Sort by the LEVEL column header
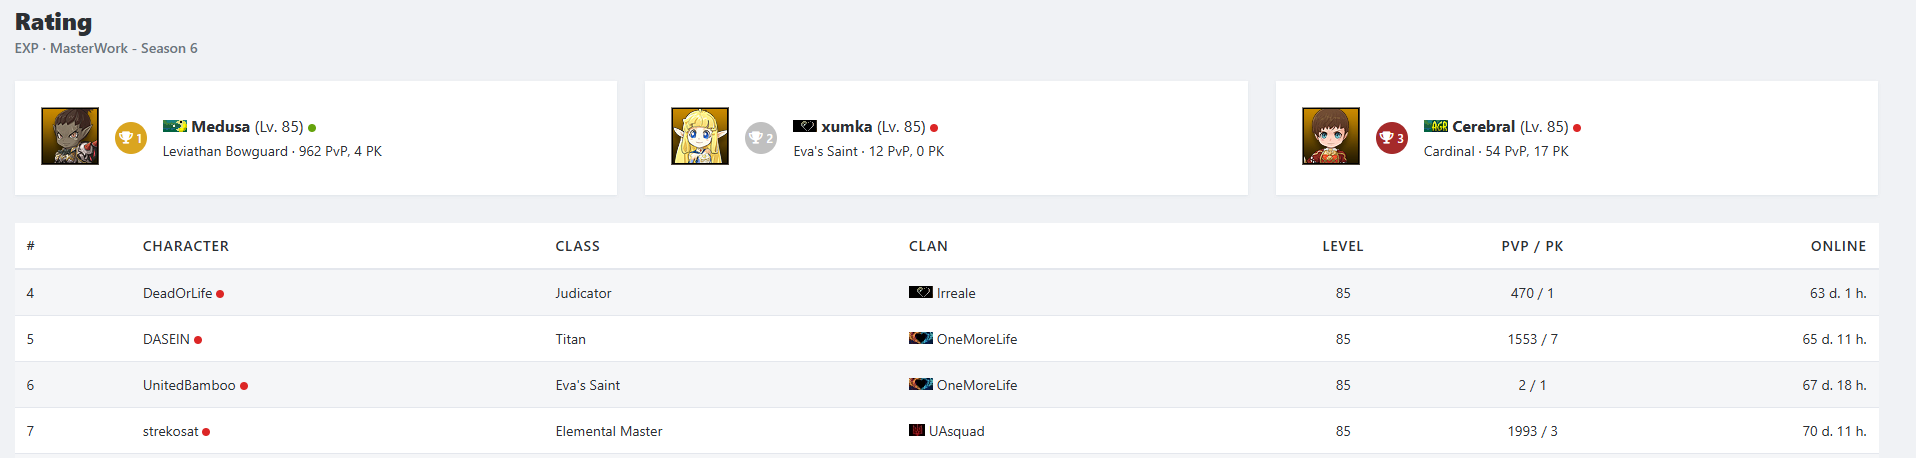This screenshot has height=458, width=1916. tap(1342, 246)
